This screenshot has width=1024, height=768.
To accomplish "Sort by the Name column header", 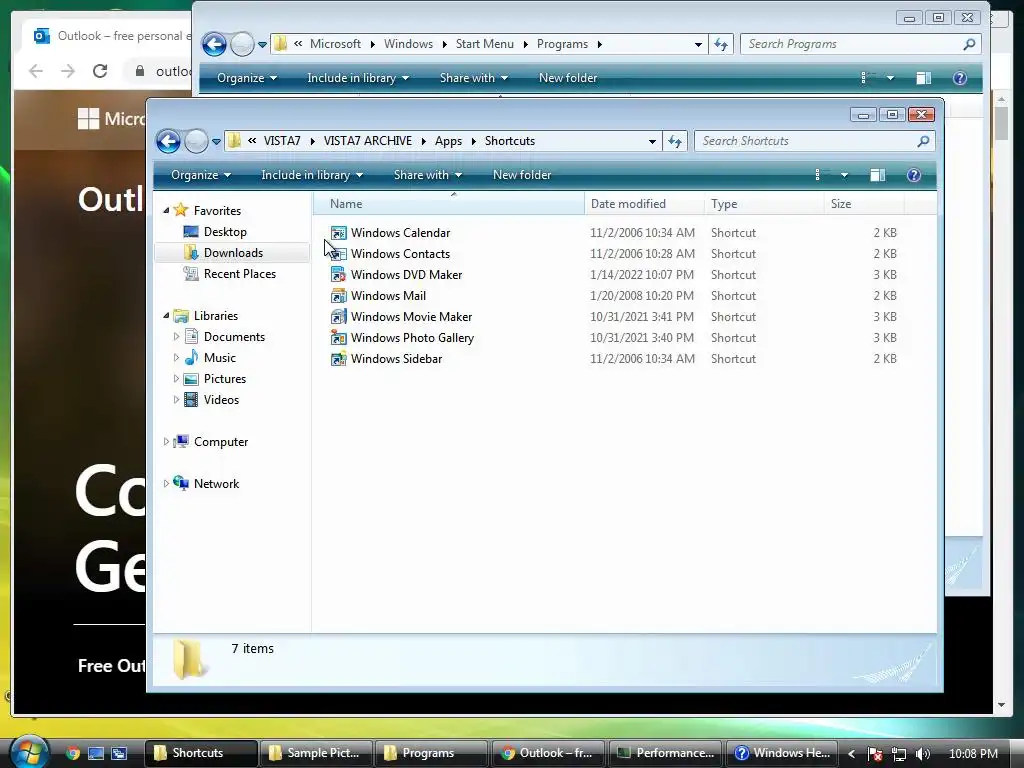I will click(x=449, y=204).
